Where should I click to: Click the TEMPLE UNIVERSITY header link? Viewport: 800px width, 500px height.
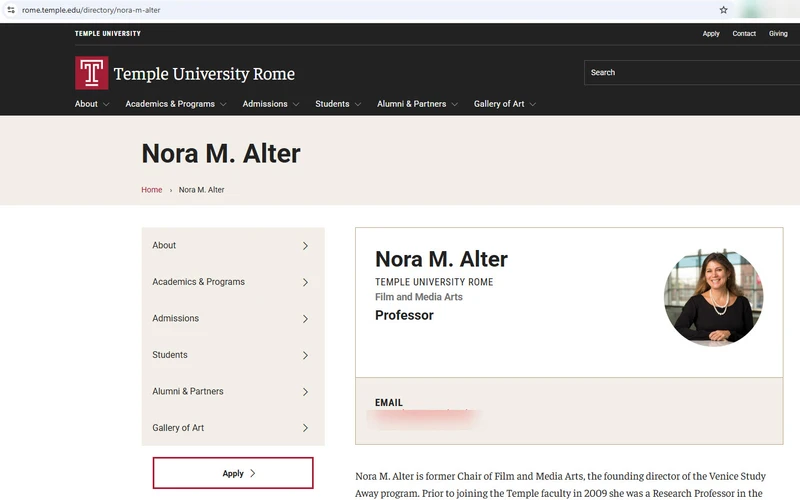click(108, 34)
